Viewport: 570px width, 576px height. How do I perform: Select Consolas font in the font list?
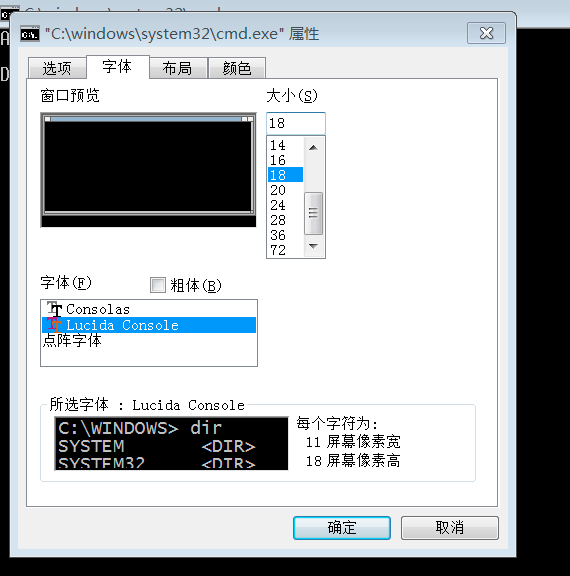(x=149, y=309)
